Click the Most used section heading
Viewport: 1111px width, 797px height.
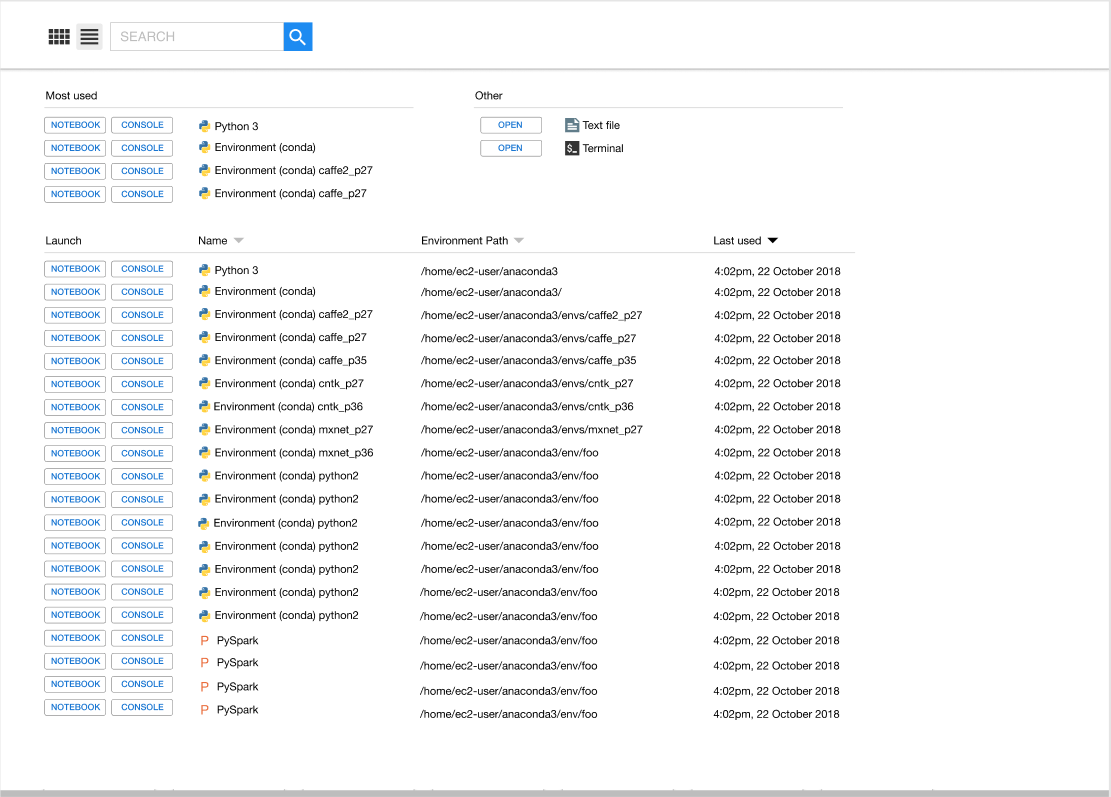(72, 96)
